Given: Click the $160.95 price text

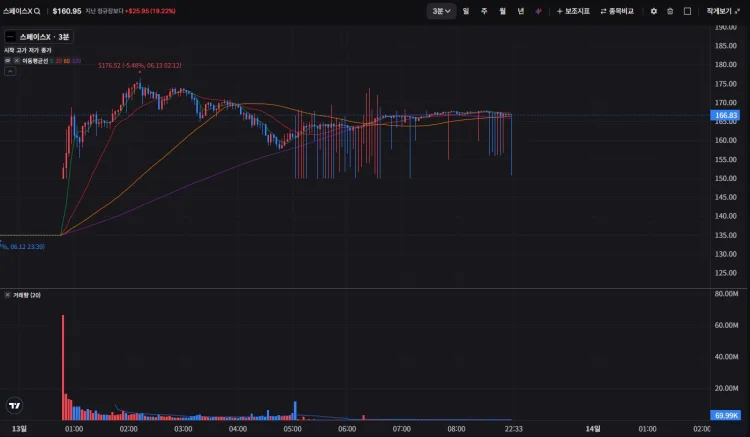Looking at the screenshot, I should tap(67, 11).
